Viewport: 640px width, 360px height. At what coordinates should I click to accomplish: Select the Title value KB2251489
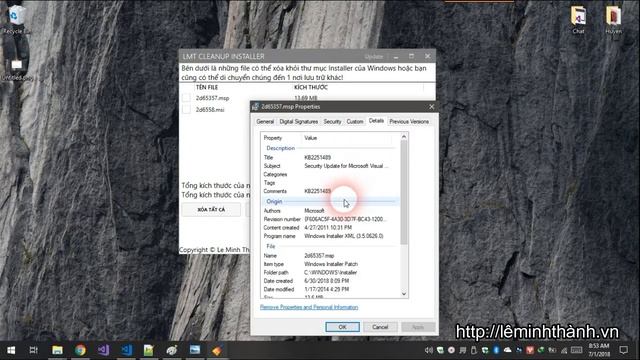point(318,158)
